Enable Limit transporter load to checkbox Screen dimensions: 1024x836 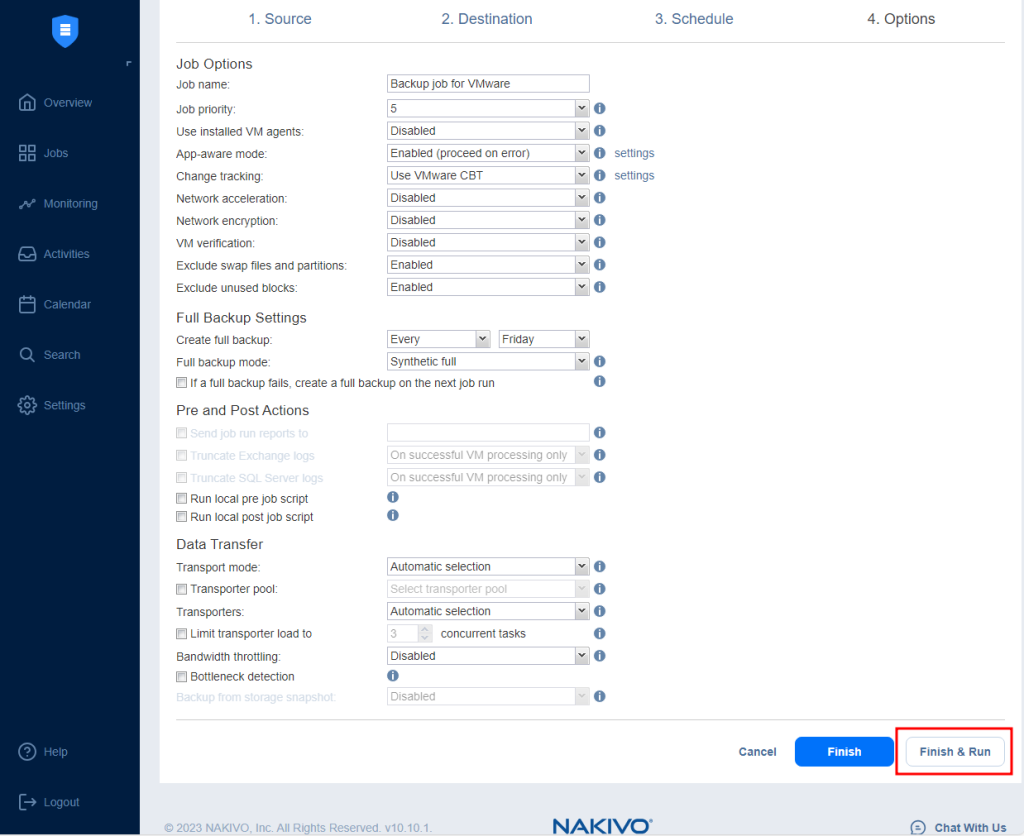tap(182, 634)
